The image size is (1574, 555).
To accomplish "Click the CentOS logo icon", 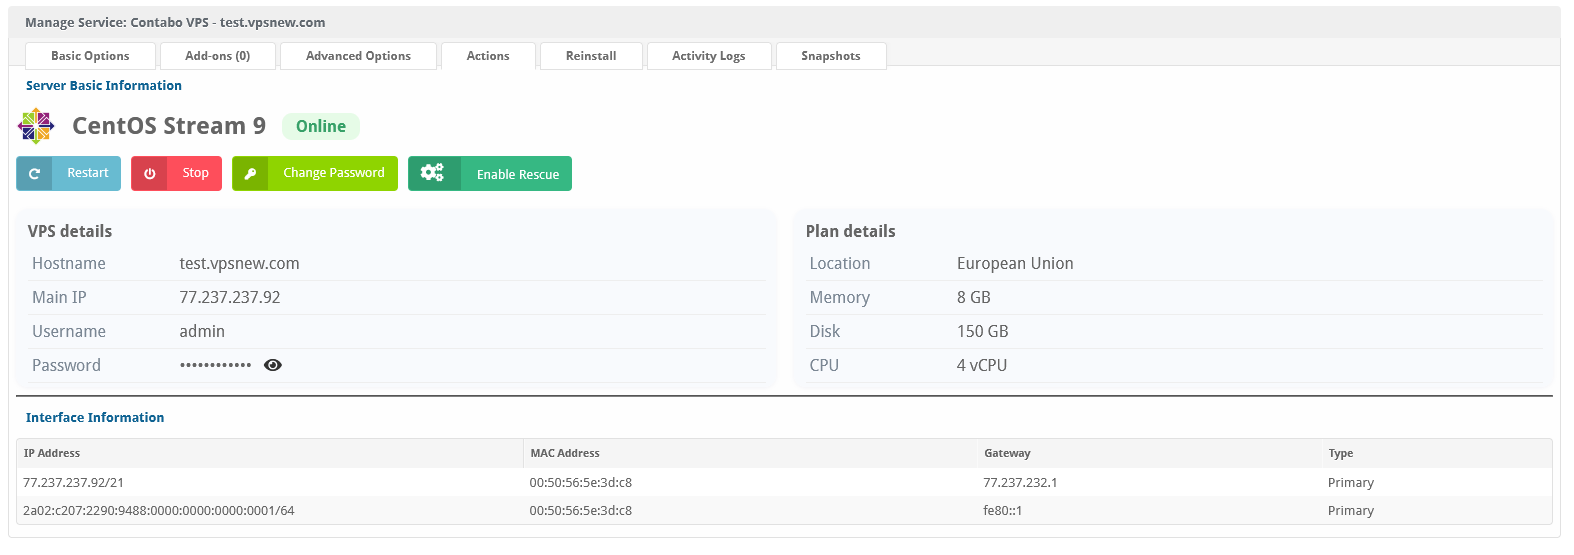I will click(x=36, y=126).
